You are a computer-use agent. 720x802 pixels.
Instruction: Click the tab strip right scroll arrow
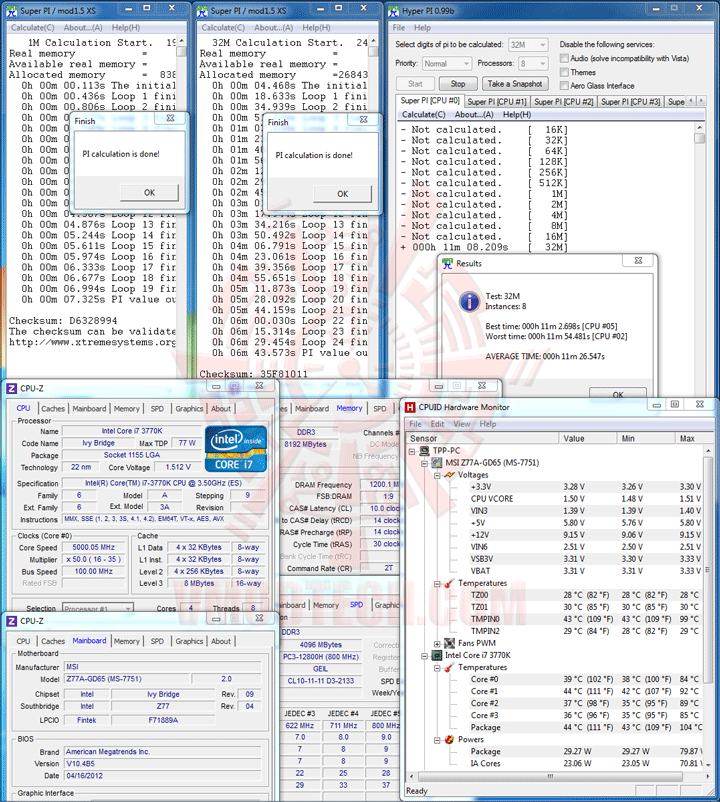(701, 101)
